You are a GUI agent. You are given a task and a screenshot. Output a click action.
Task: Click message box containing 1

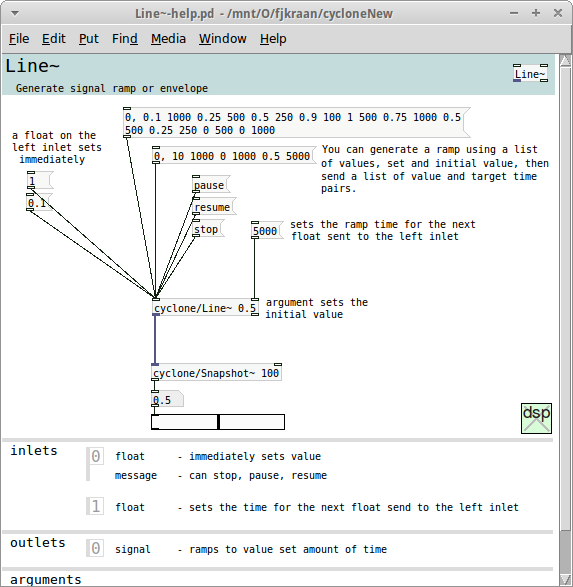click(39, 180)
